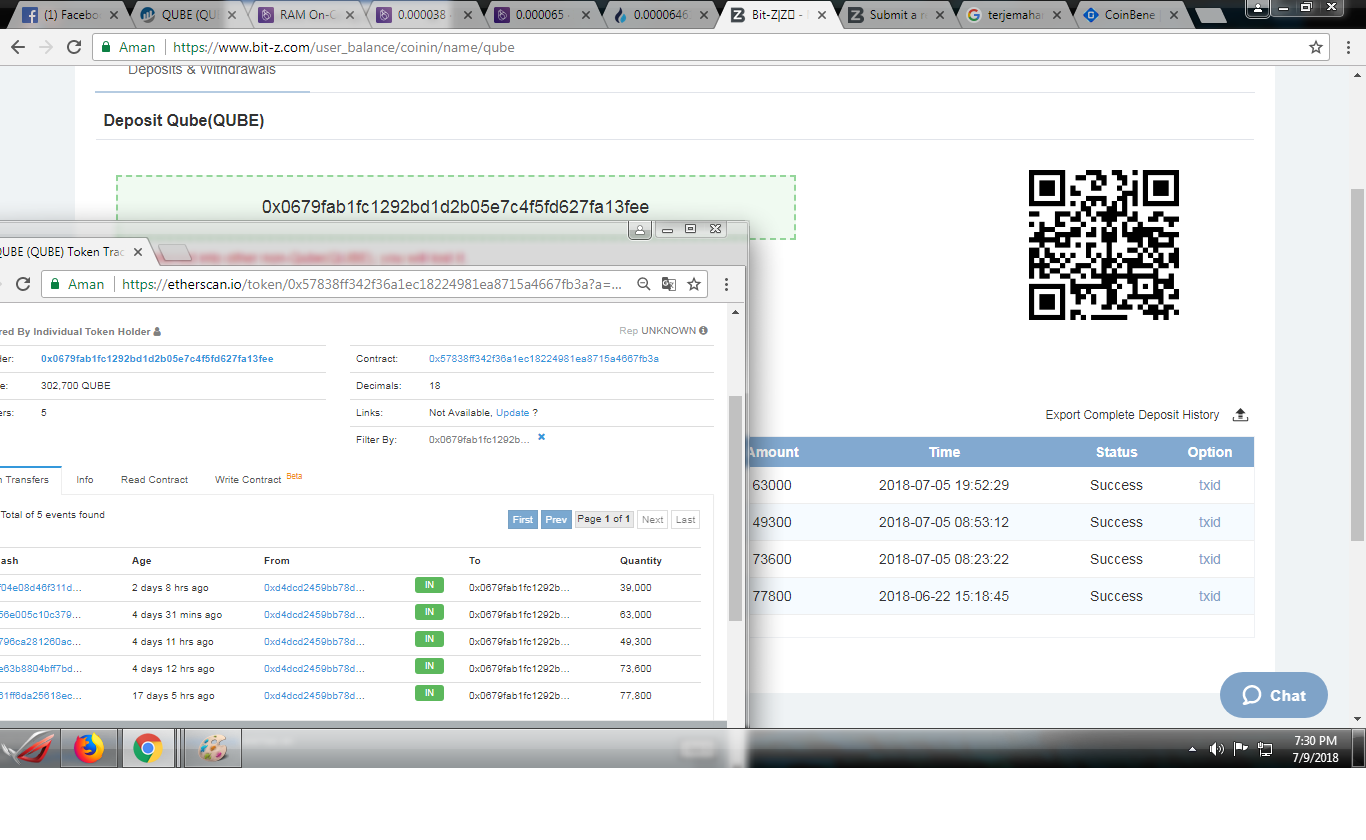Bookmark the Etherscan page with star icon

click(x=694, y=284)
